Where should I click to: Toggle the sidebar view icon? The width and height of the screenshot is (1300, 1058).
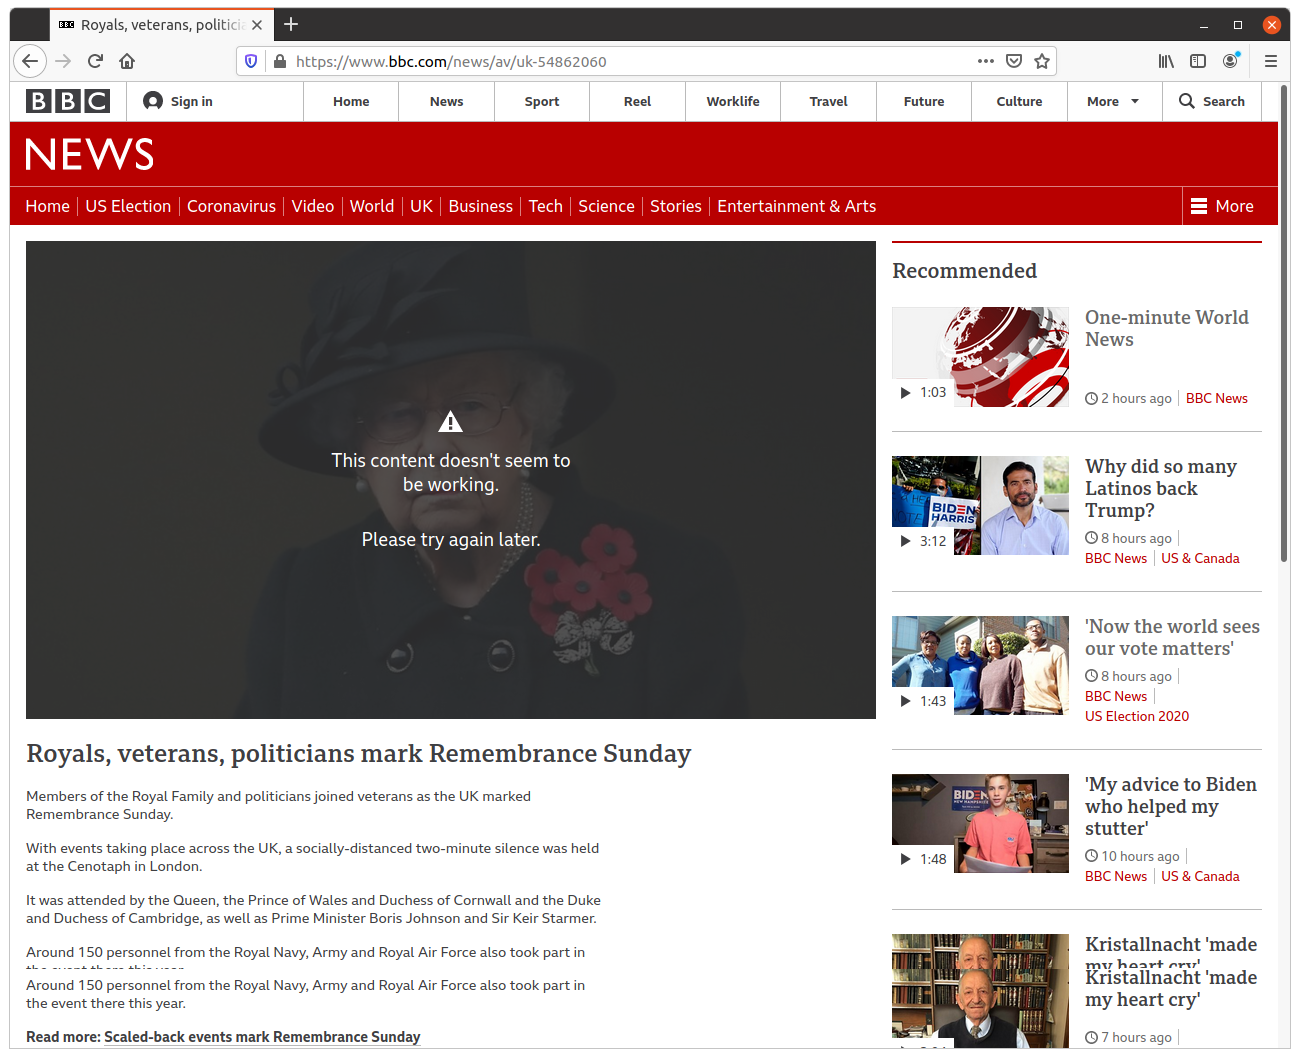pos(1198,61)
